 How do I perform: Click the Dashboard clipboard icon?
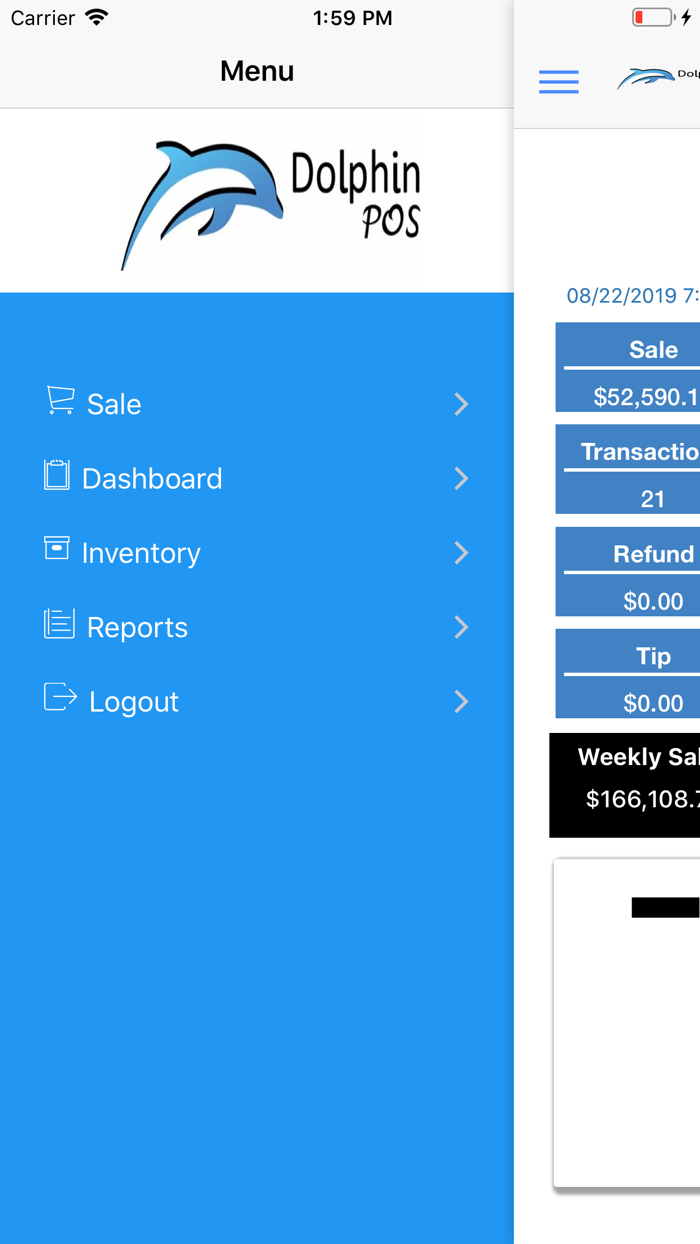59,477
